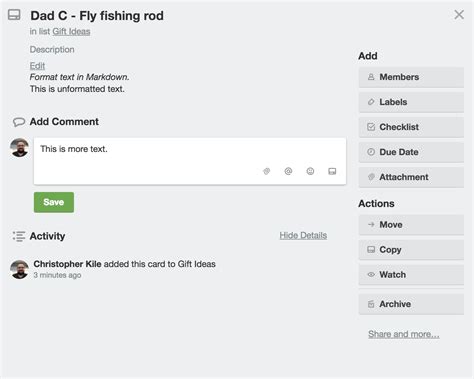Open the Due Date picker
The width and height of the screenshot is (474, 379).
(411, 152)
